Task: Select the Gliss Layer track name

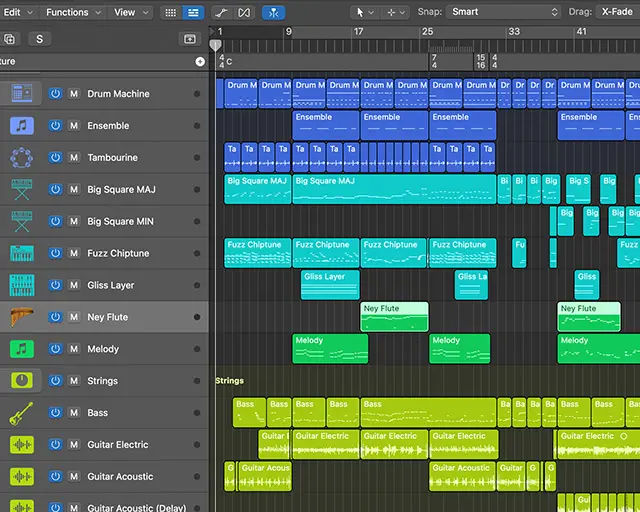Action: 111,285
